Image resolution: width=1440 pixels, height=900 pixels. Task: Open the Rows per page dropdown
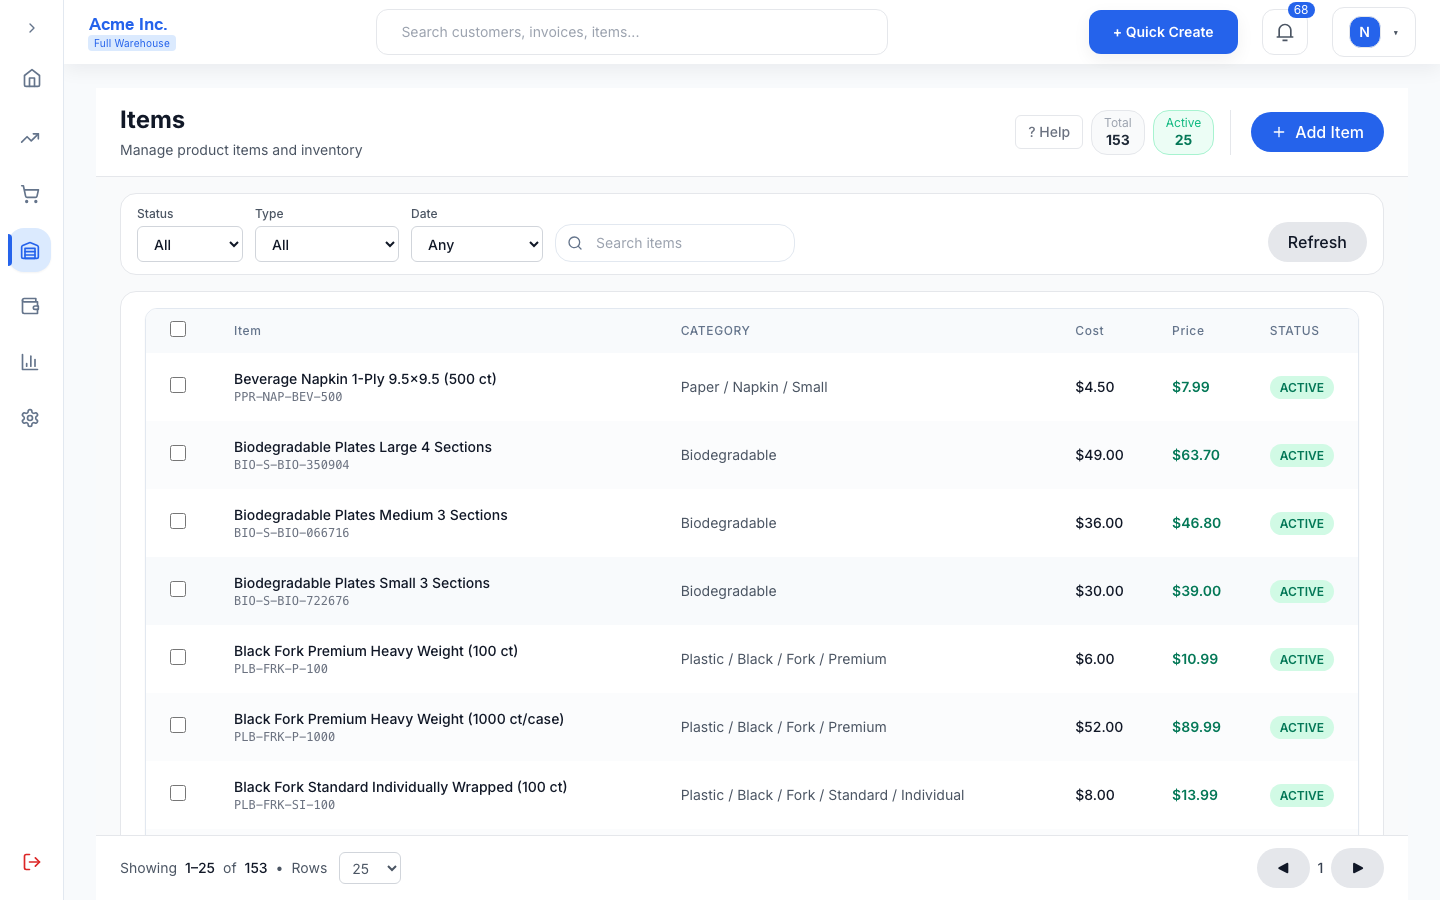(370, 868)
